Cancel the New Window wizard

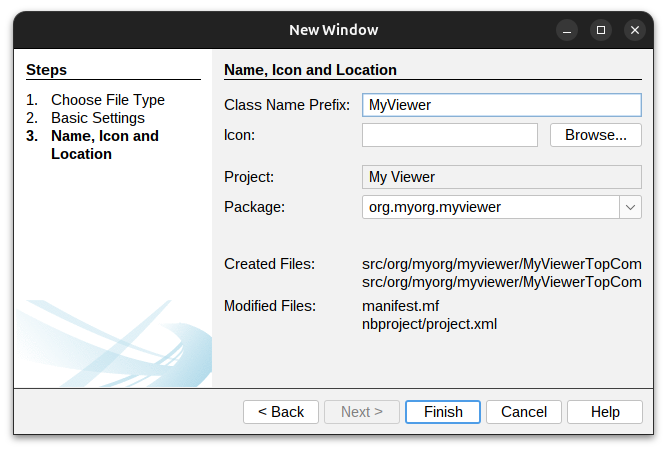tap(524, 412)
